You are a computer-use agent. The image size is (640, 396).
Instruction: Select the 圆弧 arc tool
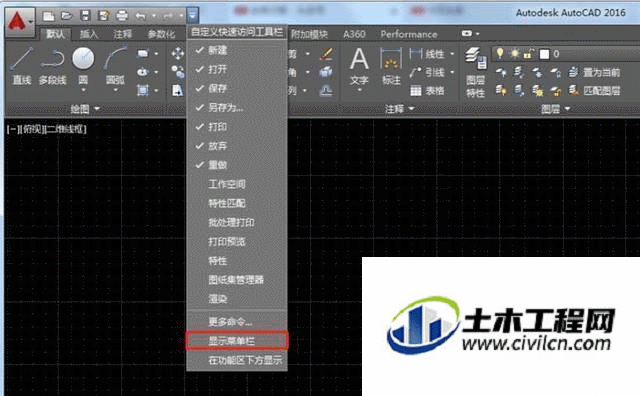pyautogui.click(x=115, y=67)
